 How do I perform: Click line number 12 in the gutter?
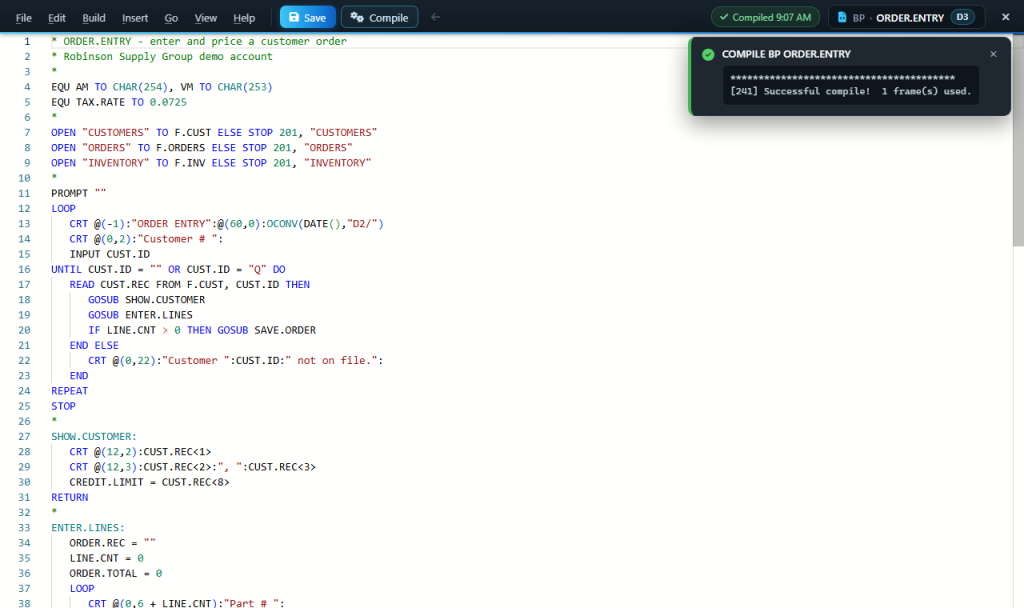tap(24, 208)
